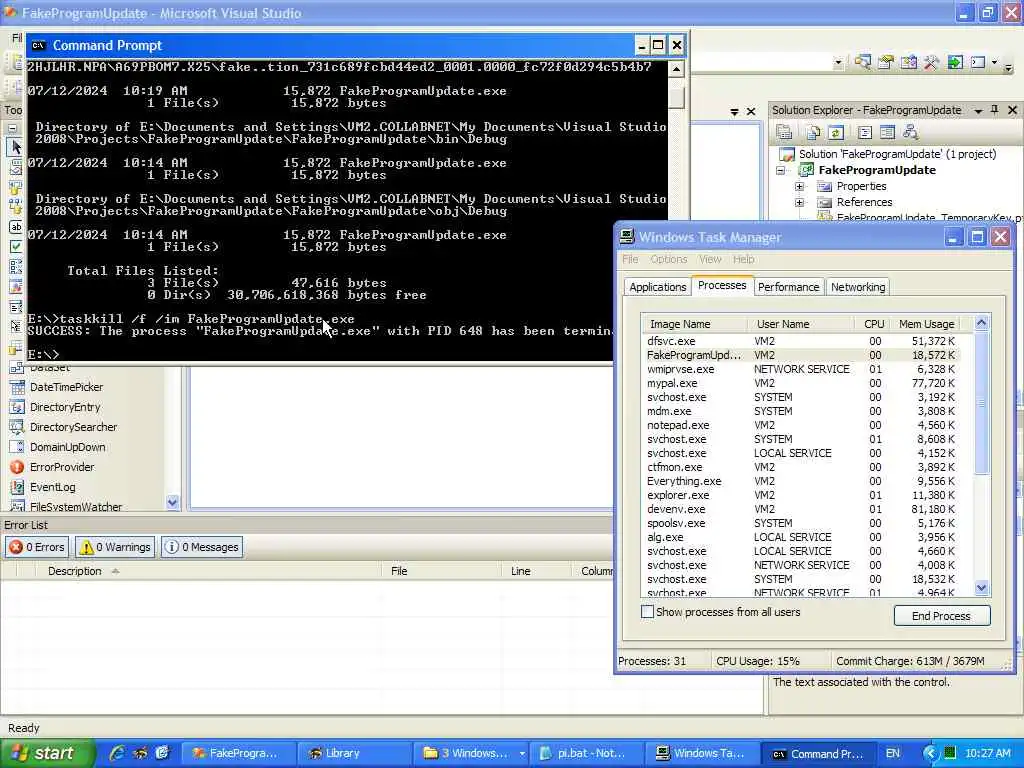This screenshot has width=1024, height=768.
Task: Open the toolbar combo box dropdown arrow
Action: click(x=838, y=63)
